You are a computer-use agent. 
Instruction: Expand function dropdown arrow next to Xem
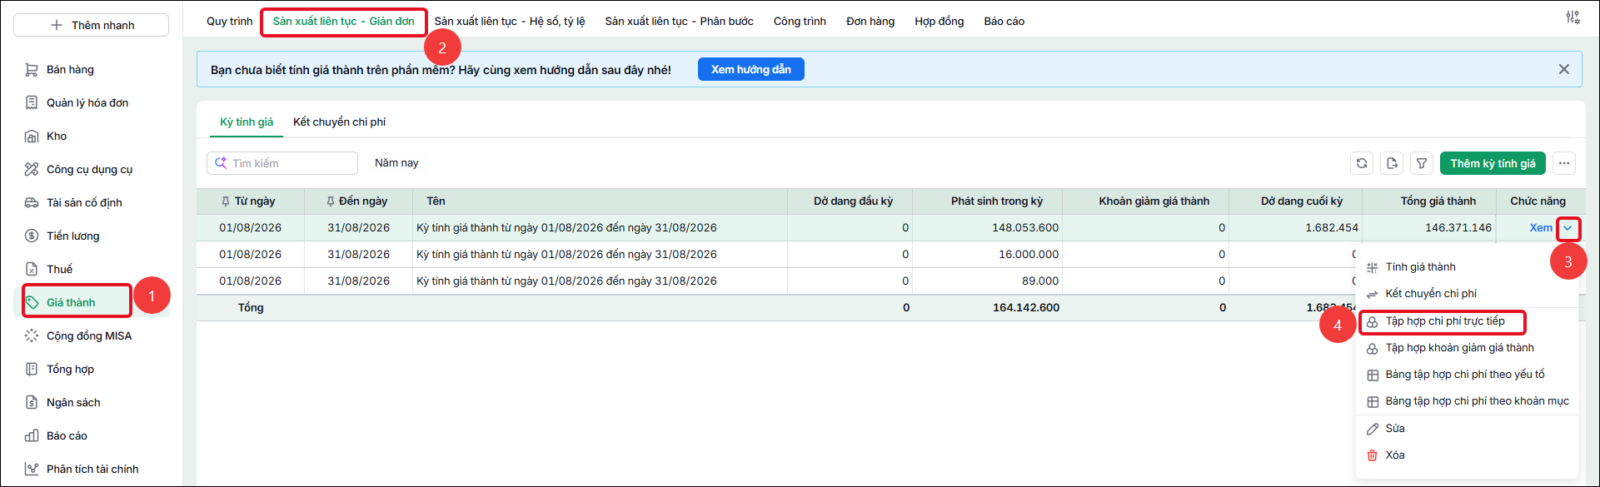(1568, 228)
